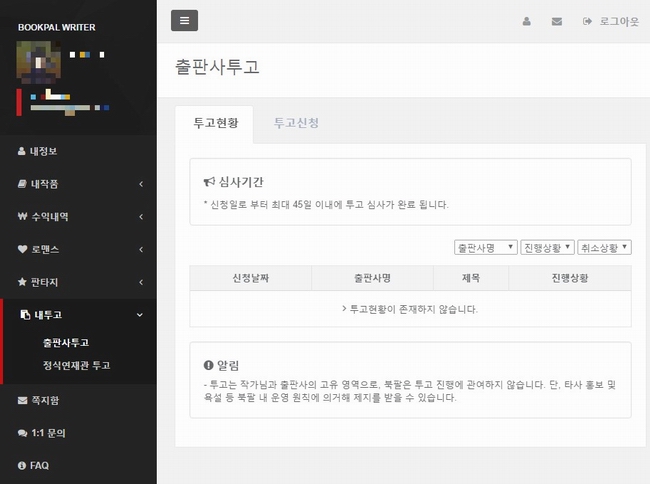The image size is (650, 484).
Task: Switch to the 투고신청 tab
Action: pos(296,123)
